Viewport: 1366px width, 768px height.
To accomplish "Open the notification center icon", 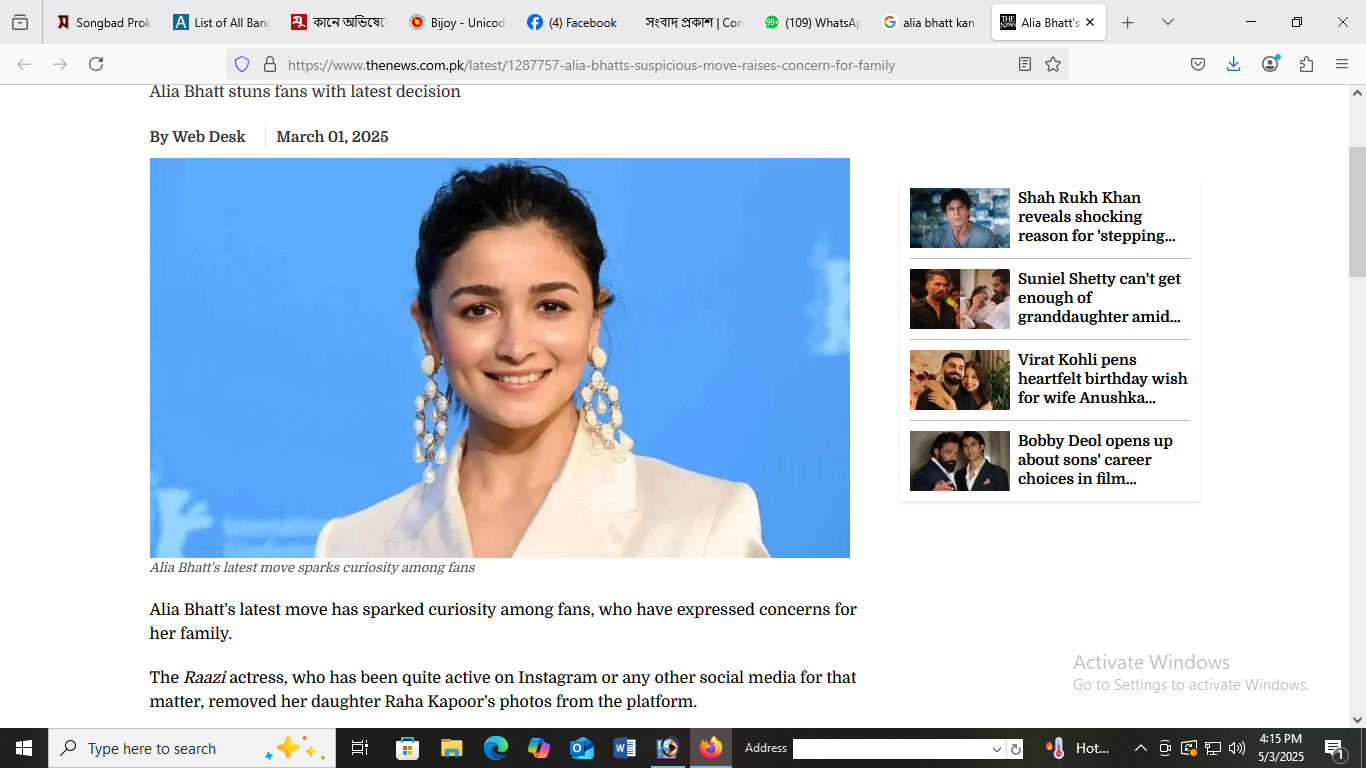I will [x=1335, y=748].
